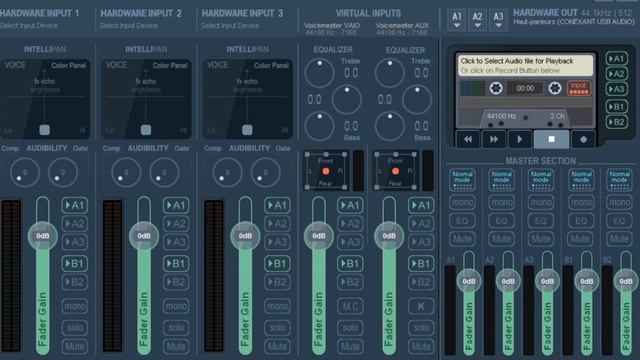This screenshot has width=640, height=360.
Task: Click the VAIO equalizer middle knob
Action: click(346, 99)
